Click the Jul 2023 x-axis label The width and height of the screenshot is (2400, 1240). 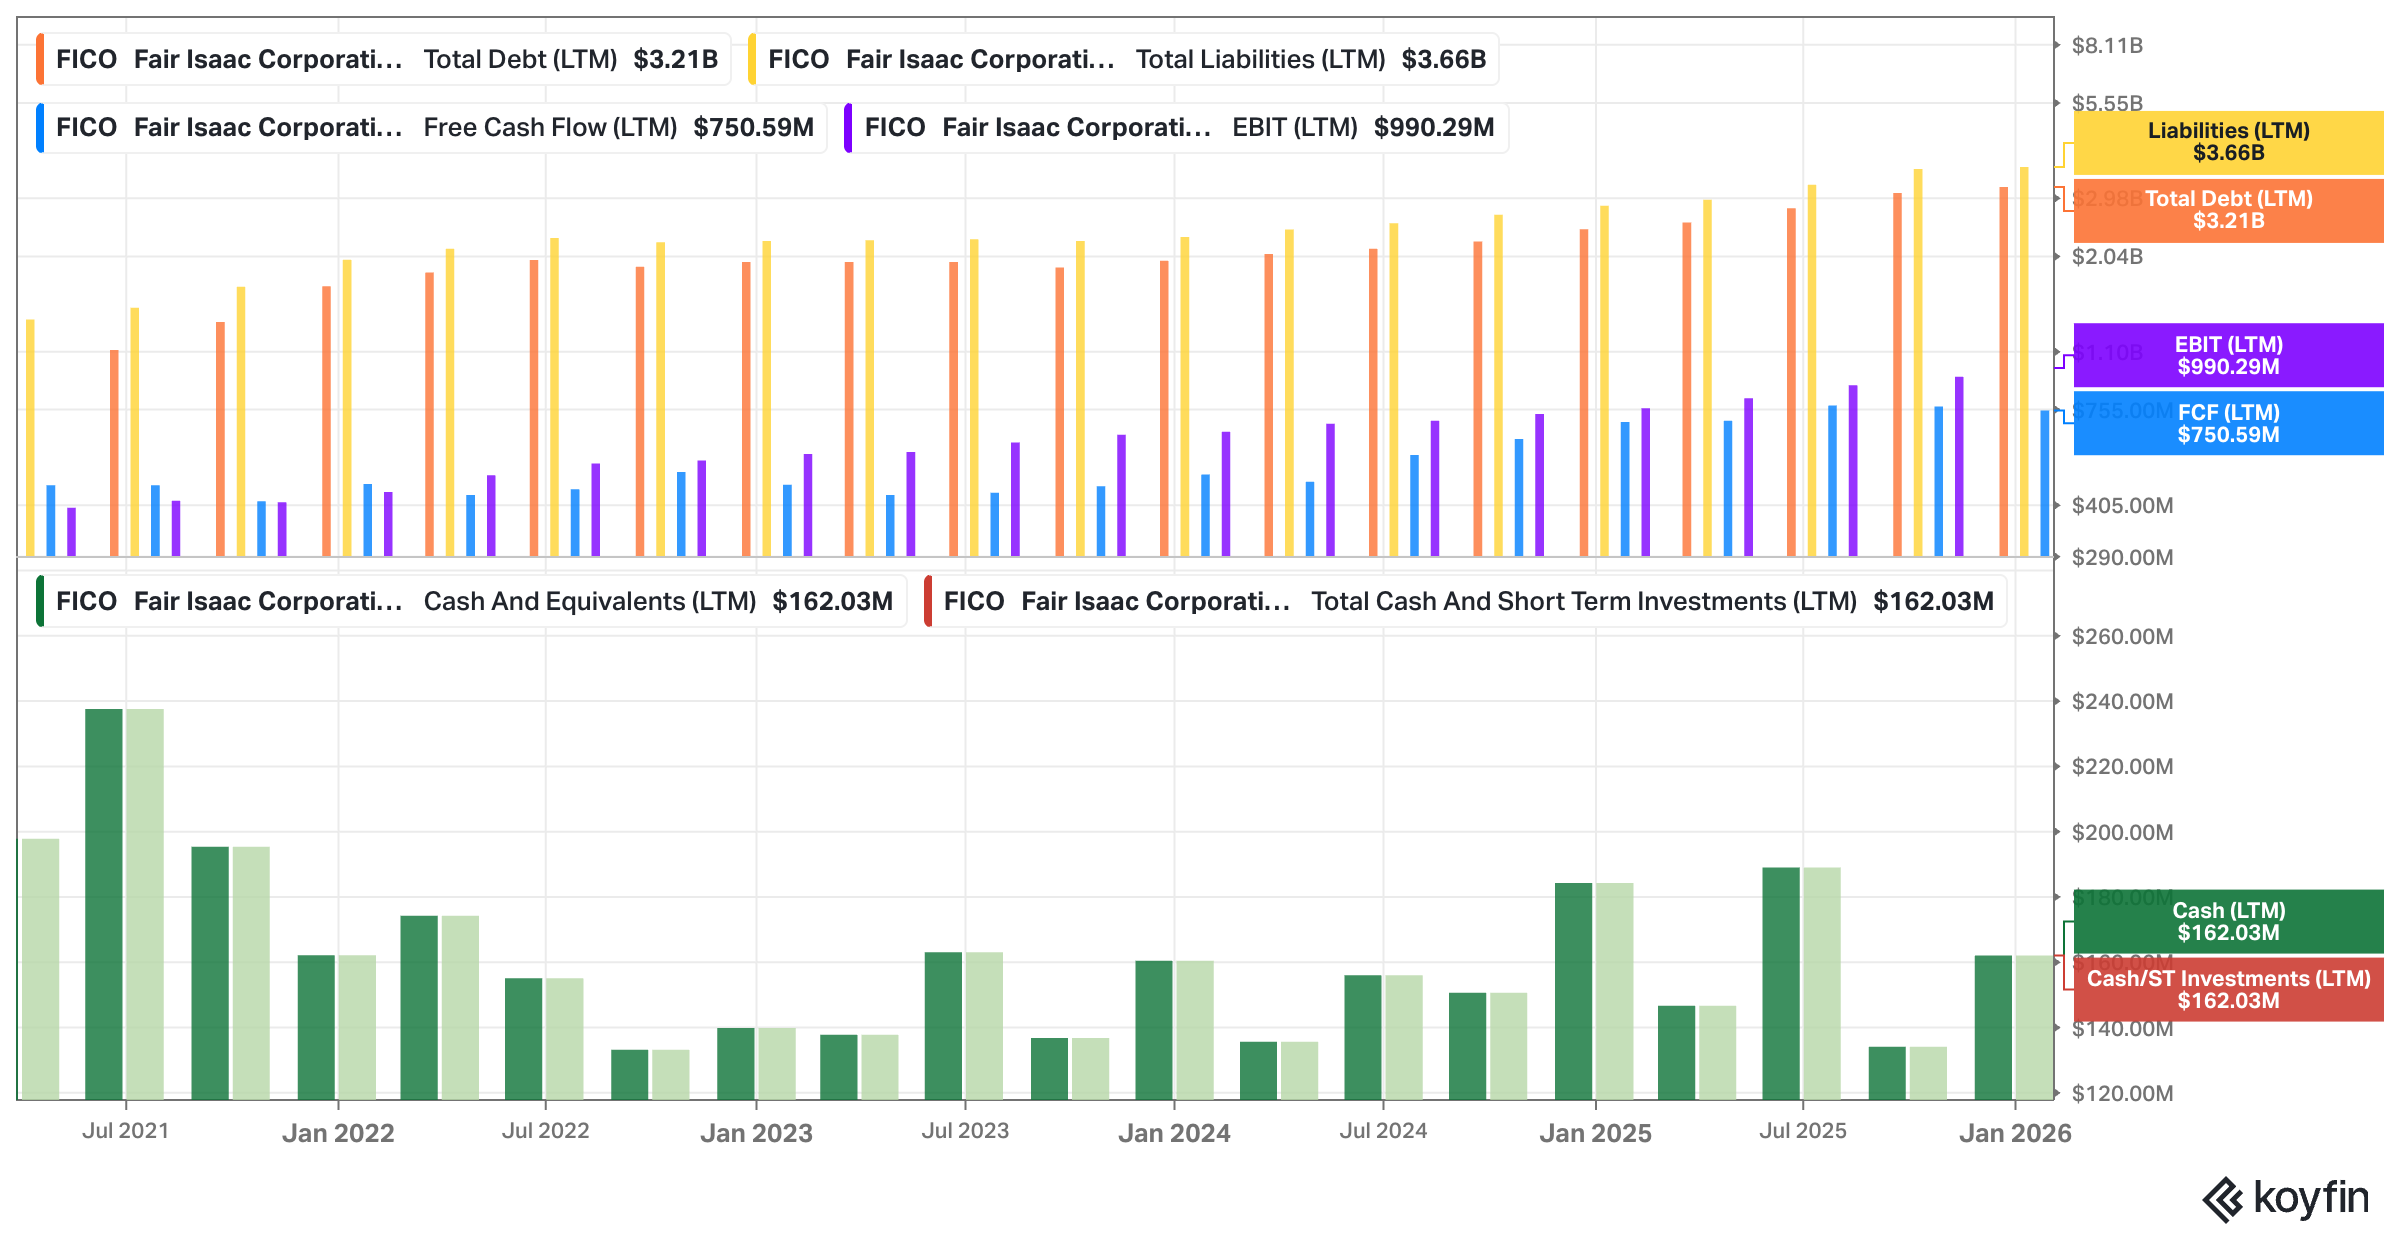tap(965, 1131)
